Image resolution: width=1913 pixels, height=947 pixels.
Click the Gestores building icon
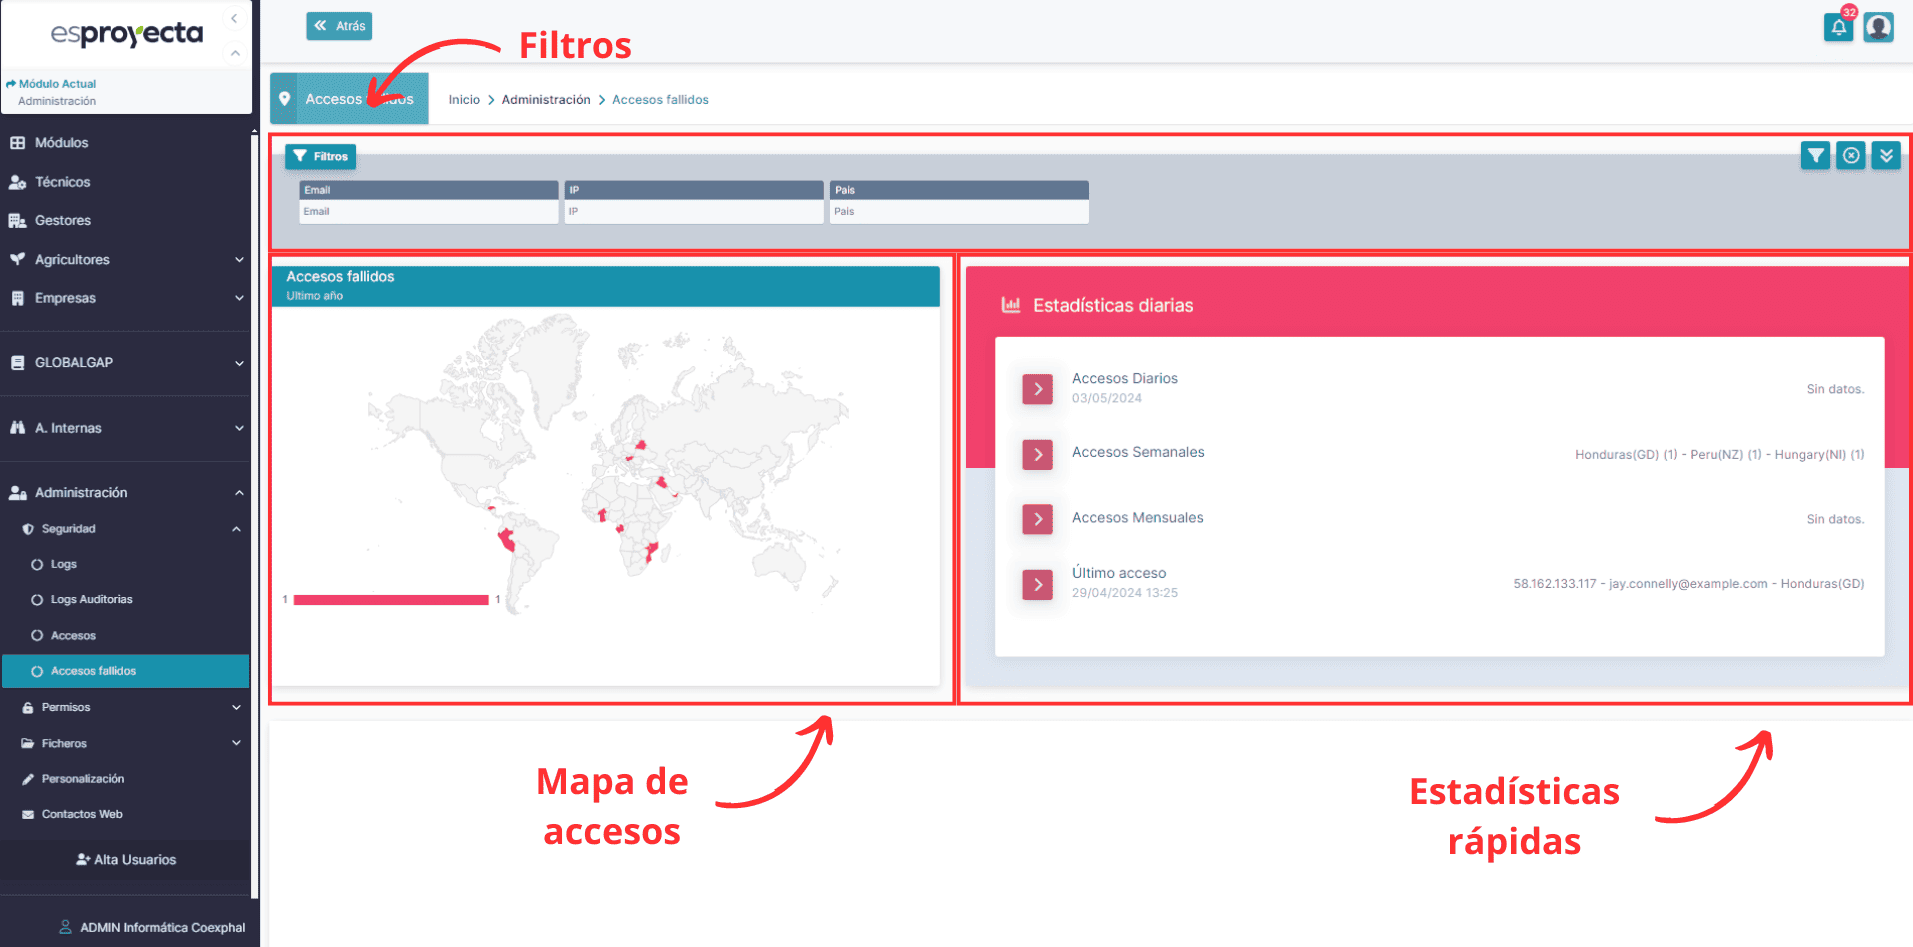click(x=20, y=220)
